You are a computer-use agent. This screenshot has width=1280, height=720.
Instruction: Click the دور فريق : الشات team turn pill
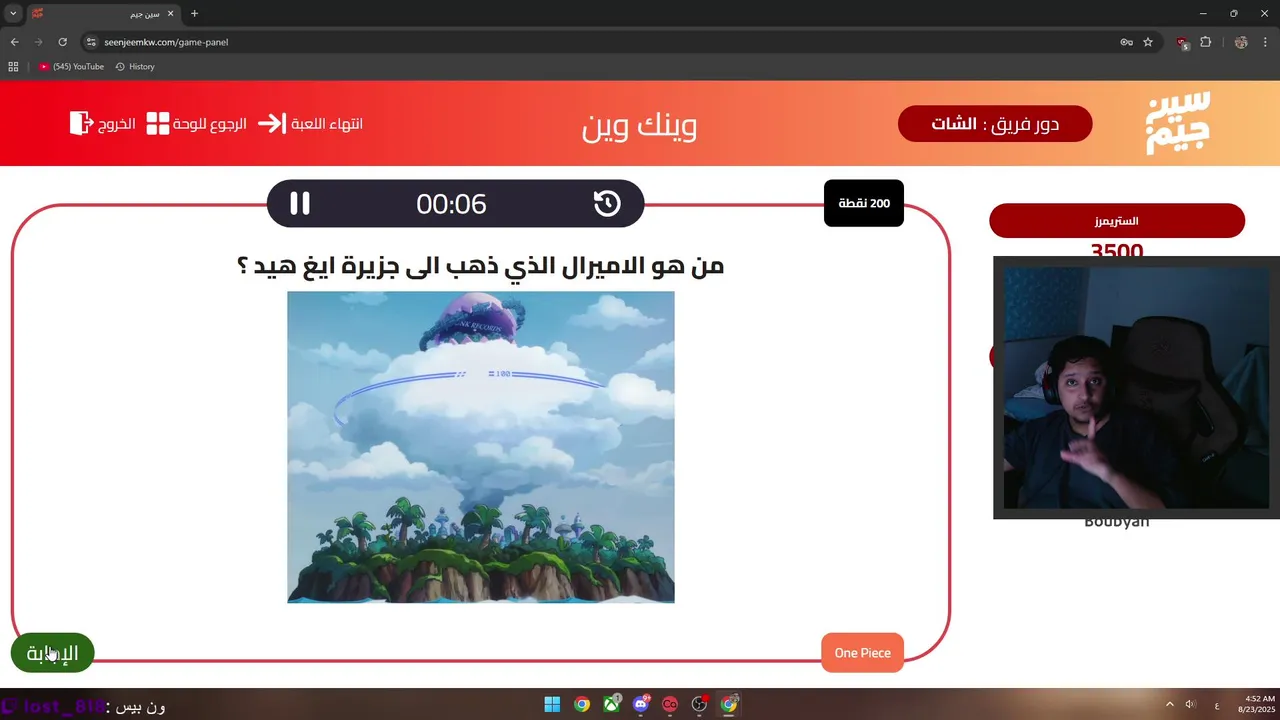tap(995, 124)
